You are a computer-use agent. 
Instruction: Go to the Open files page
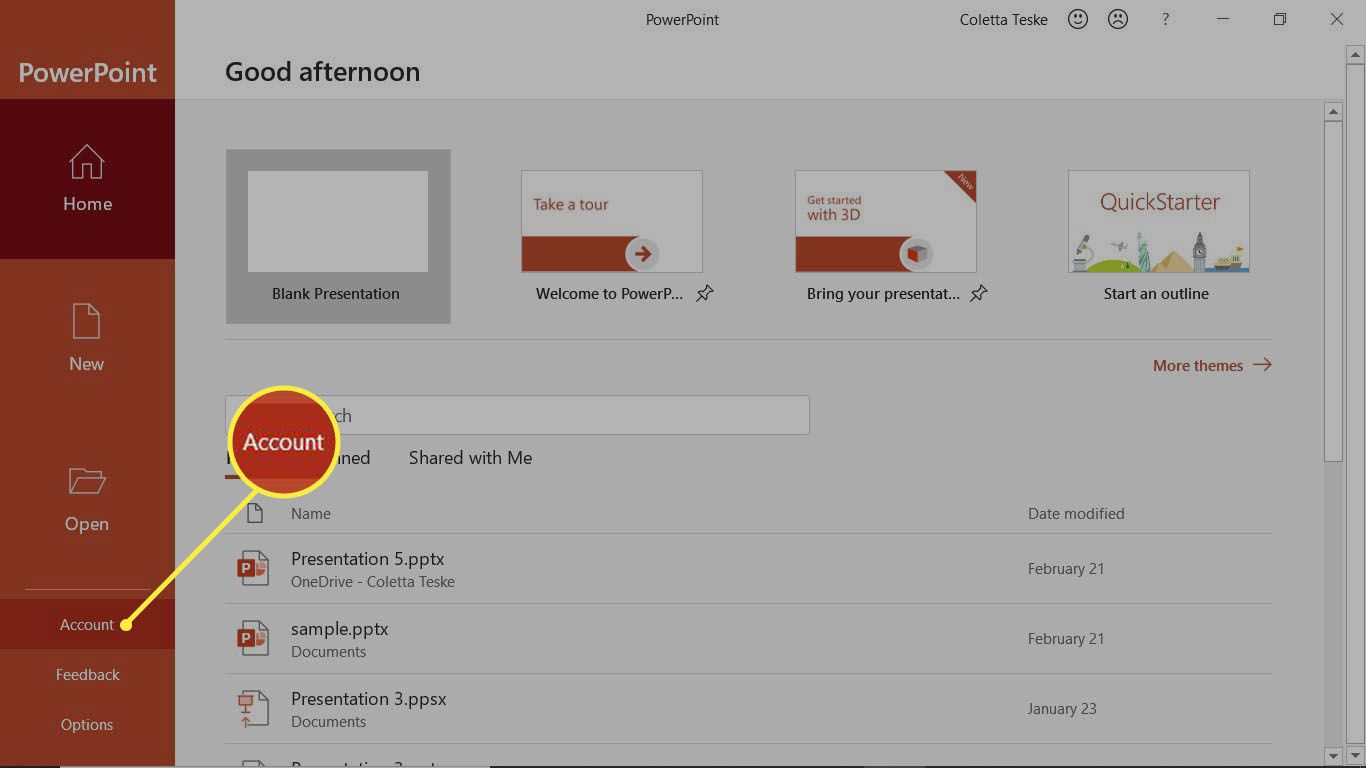87,499
